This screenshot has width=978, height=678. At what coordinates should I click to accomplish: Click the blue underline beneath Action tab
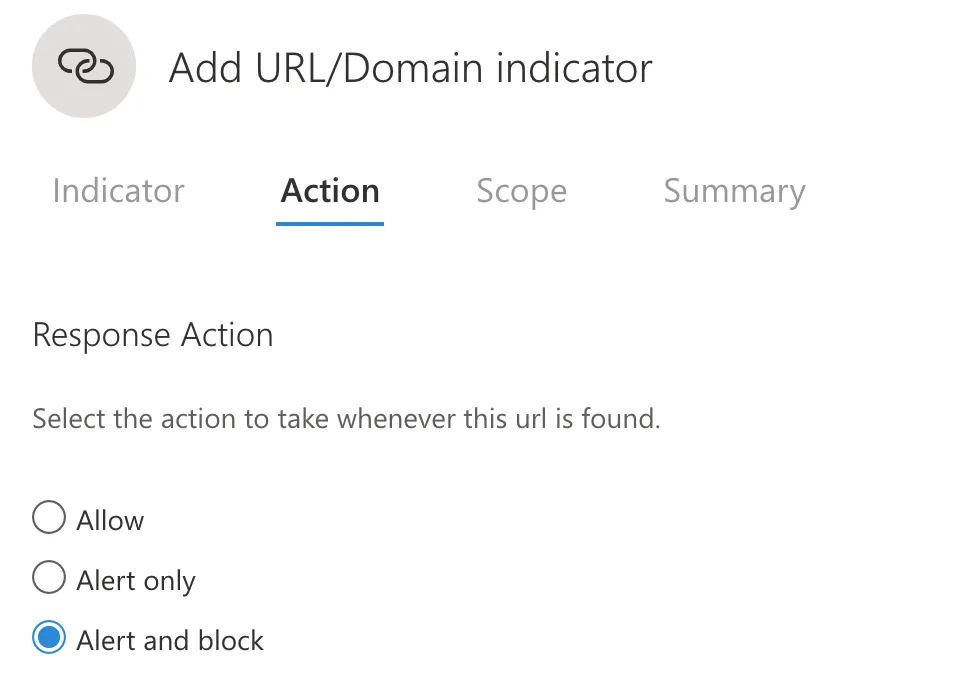(330, 223)
